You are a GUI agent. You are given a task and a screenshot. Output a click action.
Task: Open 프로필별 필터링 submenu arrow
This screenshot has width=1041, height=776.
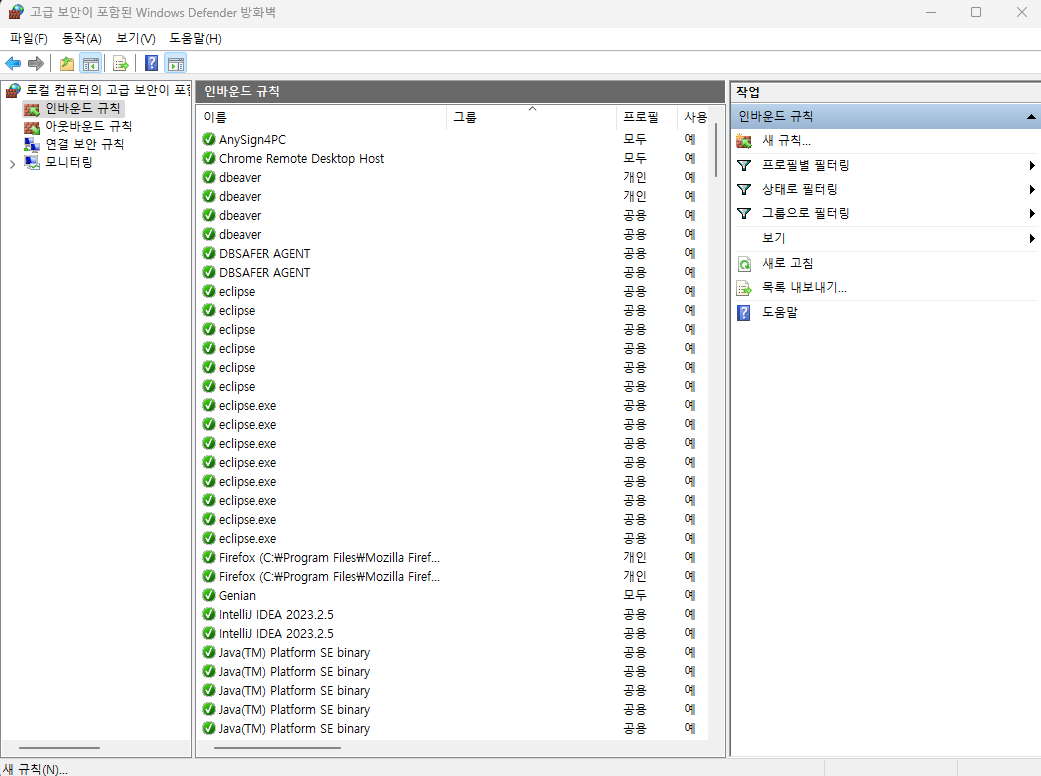[1032, 165]
